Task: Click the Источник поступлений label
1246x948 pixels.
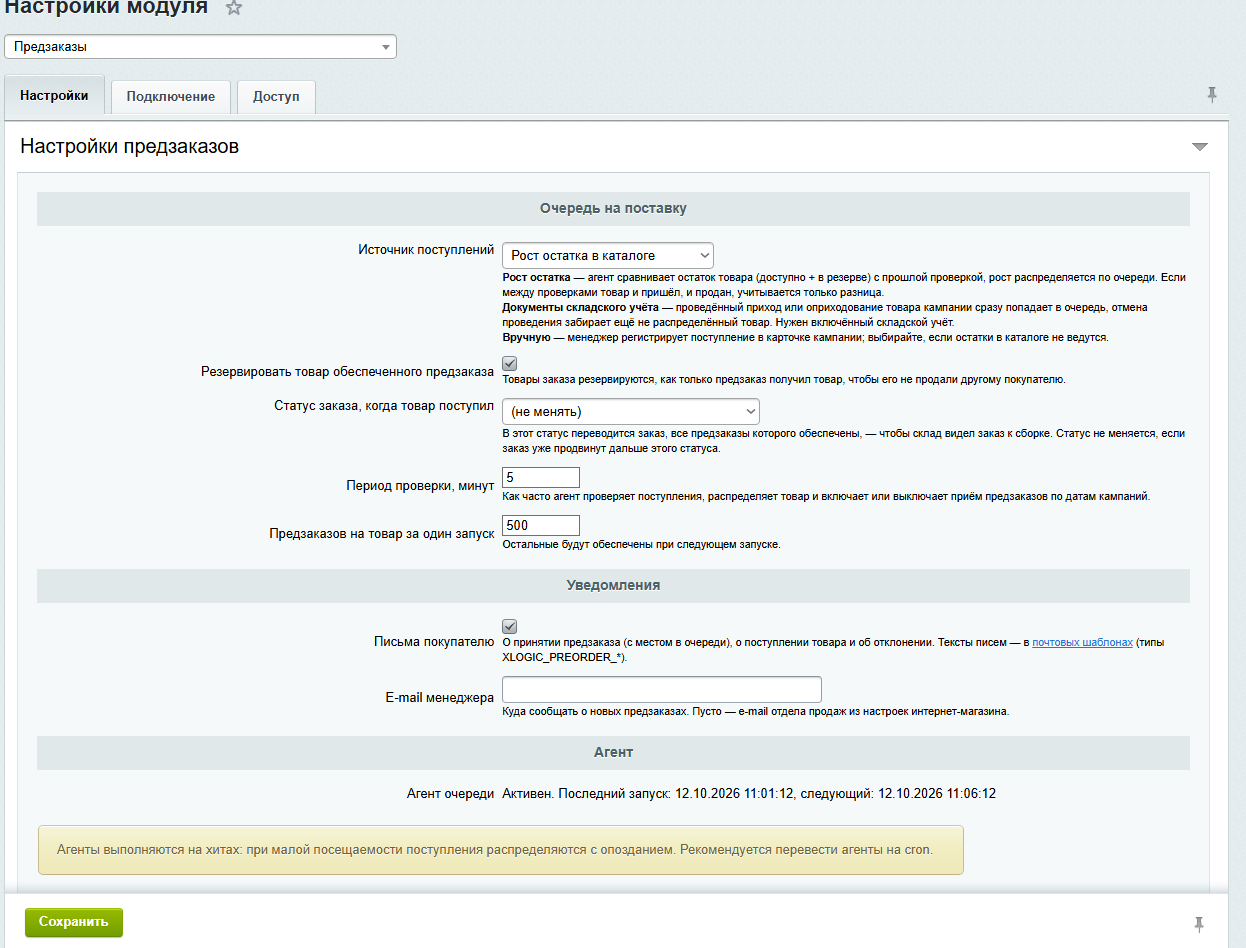Action: click(x=426, y=250)
